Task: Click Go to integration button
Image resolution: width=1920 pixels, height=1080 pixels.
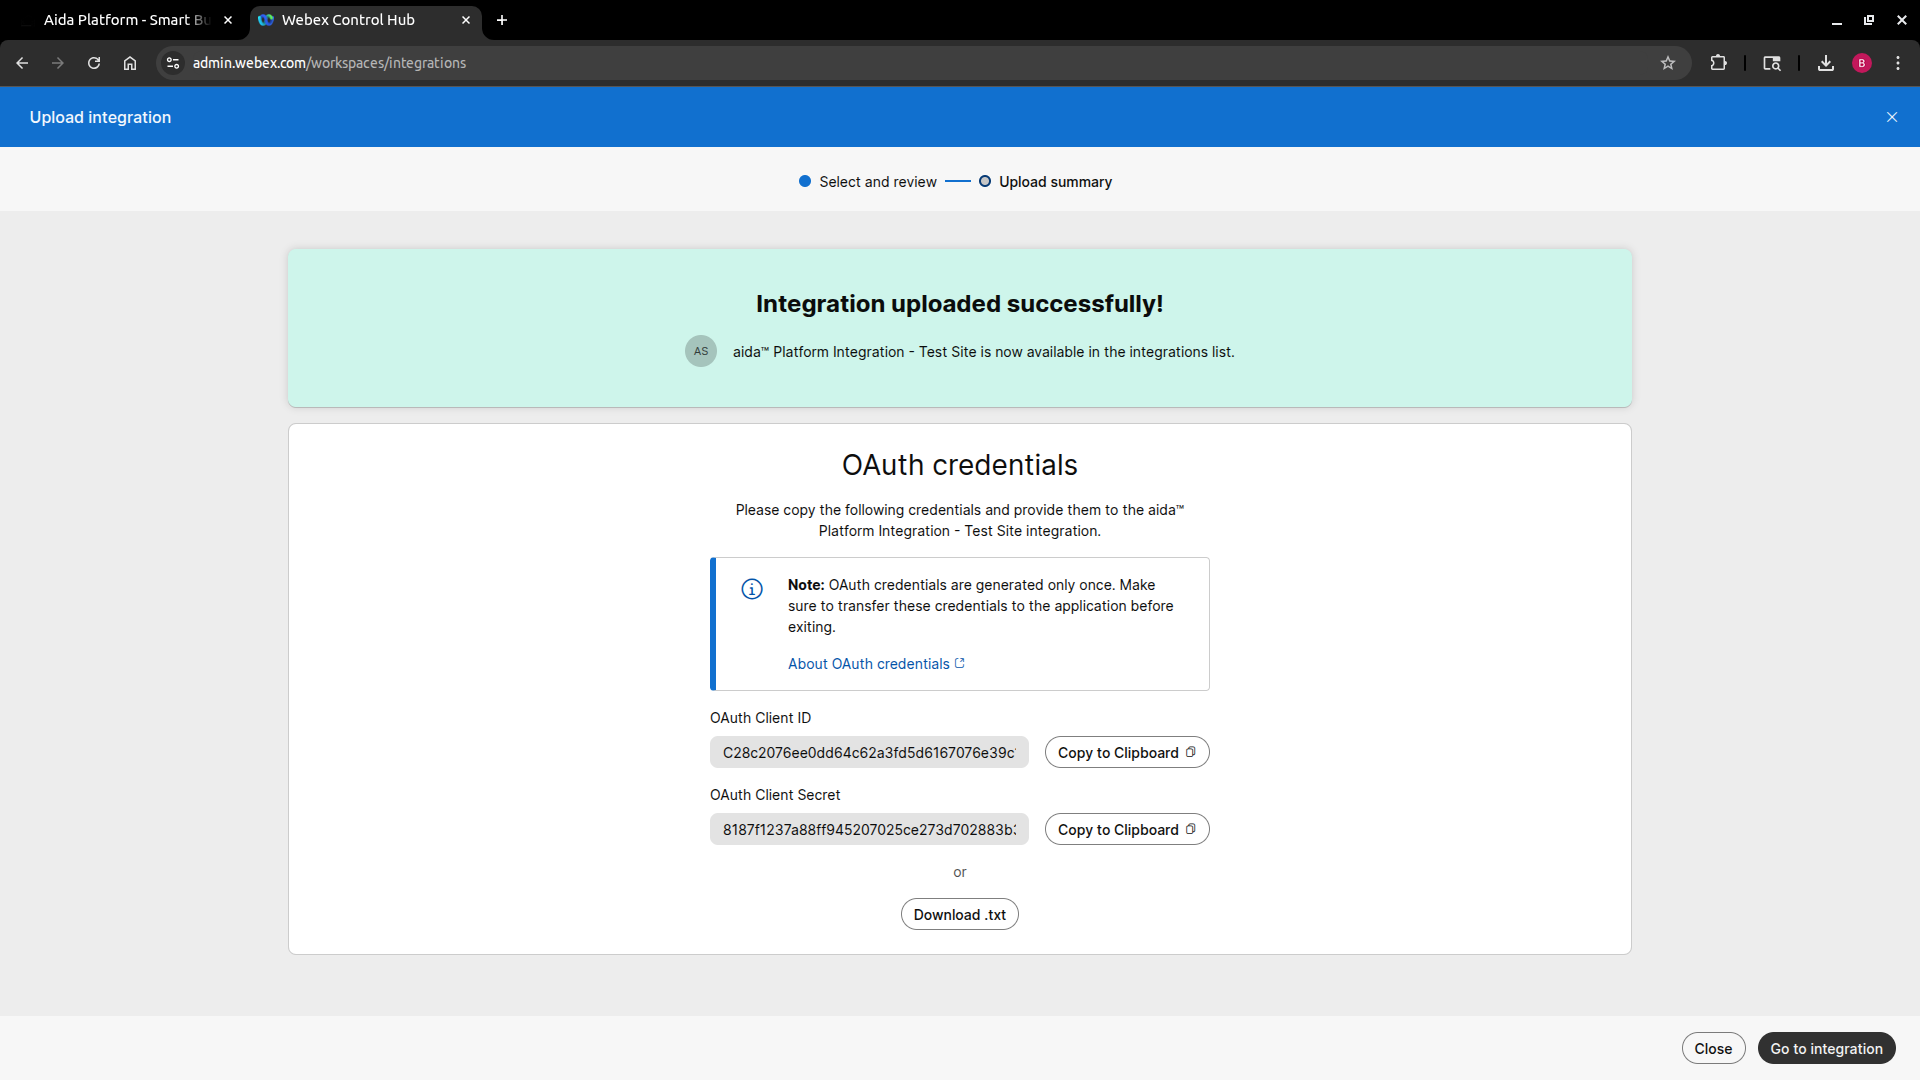Action: point(1826,1049)
